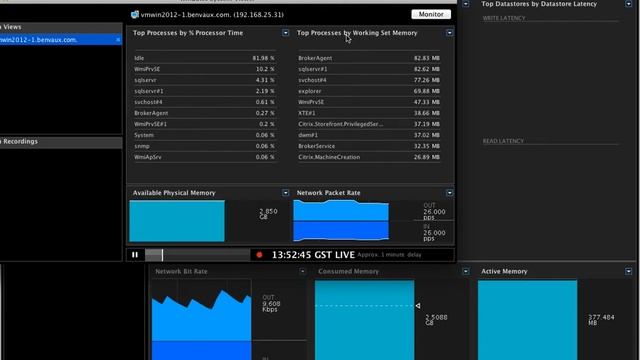Viewport: 640px width, 360px height.
Task: Select the BrokerAgent 0.27 % row
Action: click(x=204, y=113)
